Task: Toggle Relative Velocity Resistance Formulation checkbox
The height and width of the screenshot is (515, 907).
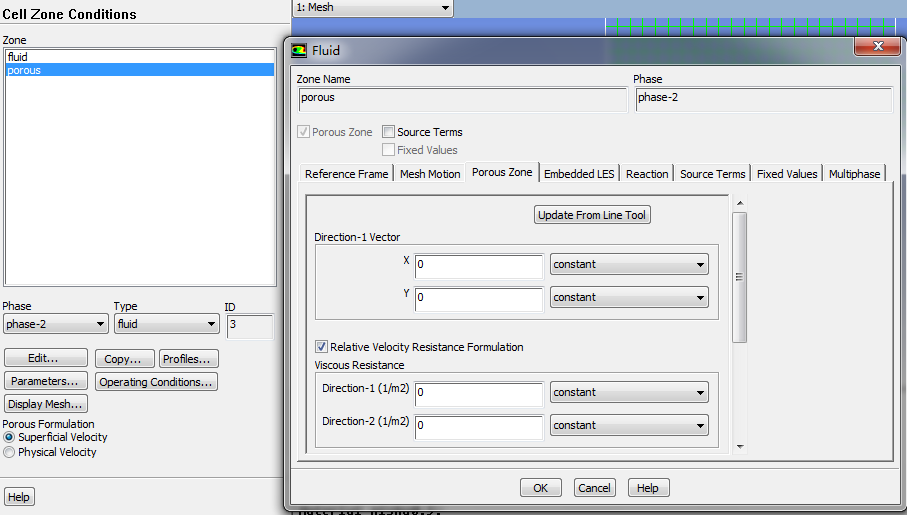Action: 321,347
